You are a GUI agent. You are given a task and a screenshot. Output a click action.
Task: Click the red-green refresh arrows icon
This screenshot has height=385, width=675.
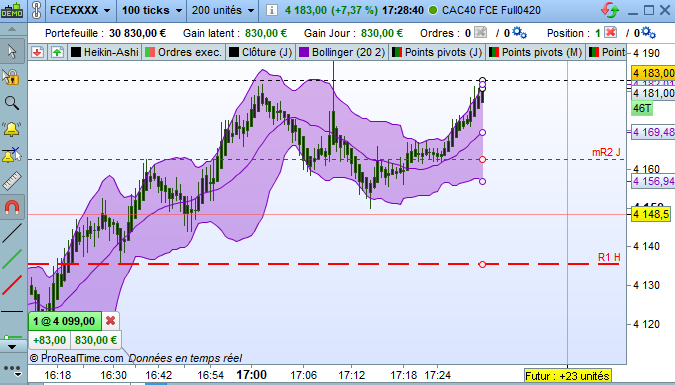(x=610, y=10)
